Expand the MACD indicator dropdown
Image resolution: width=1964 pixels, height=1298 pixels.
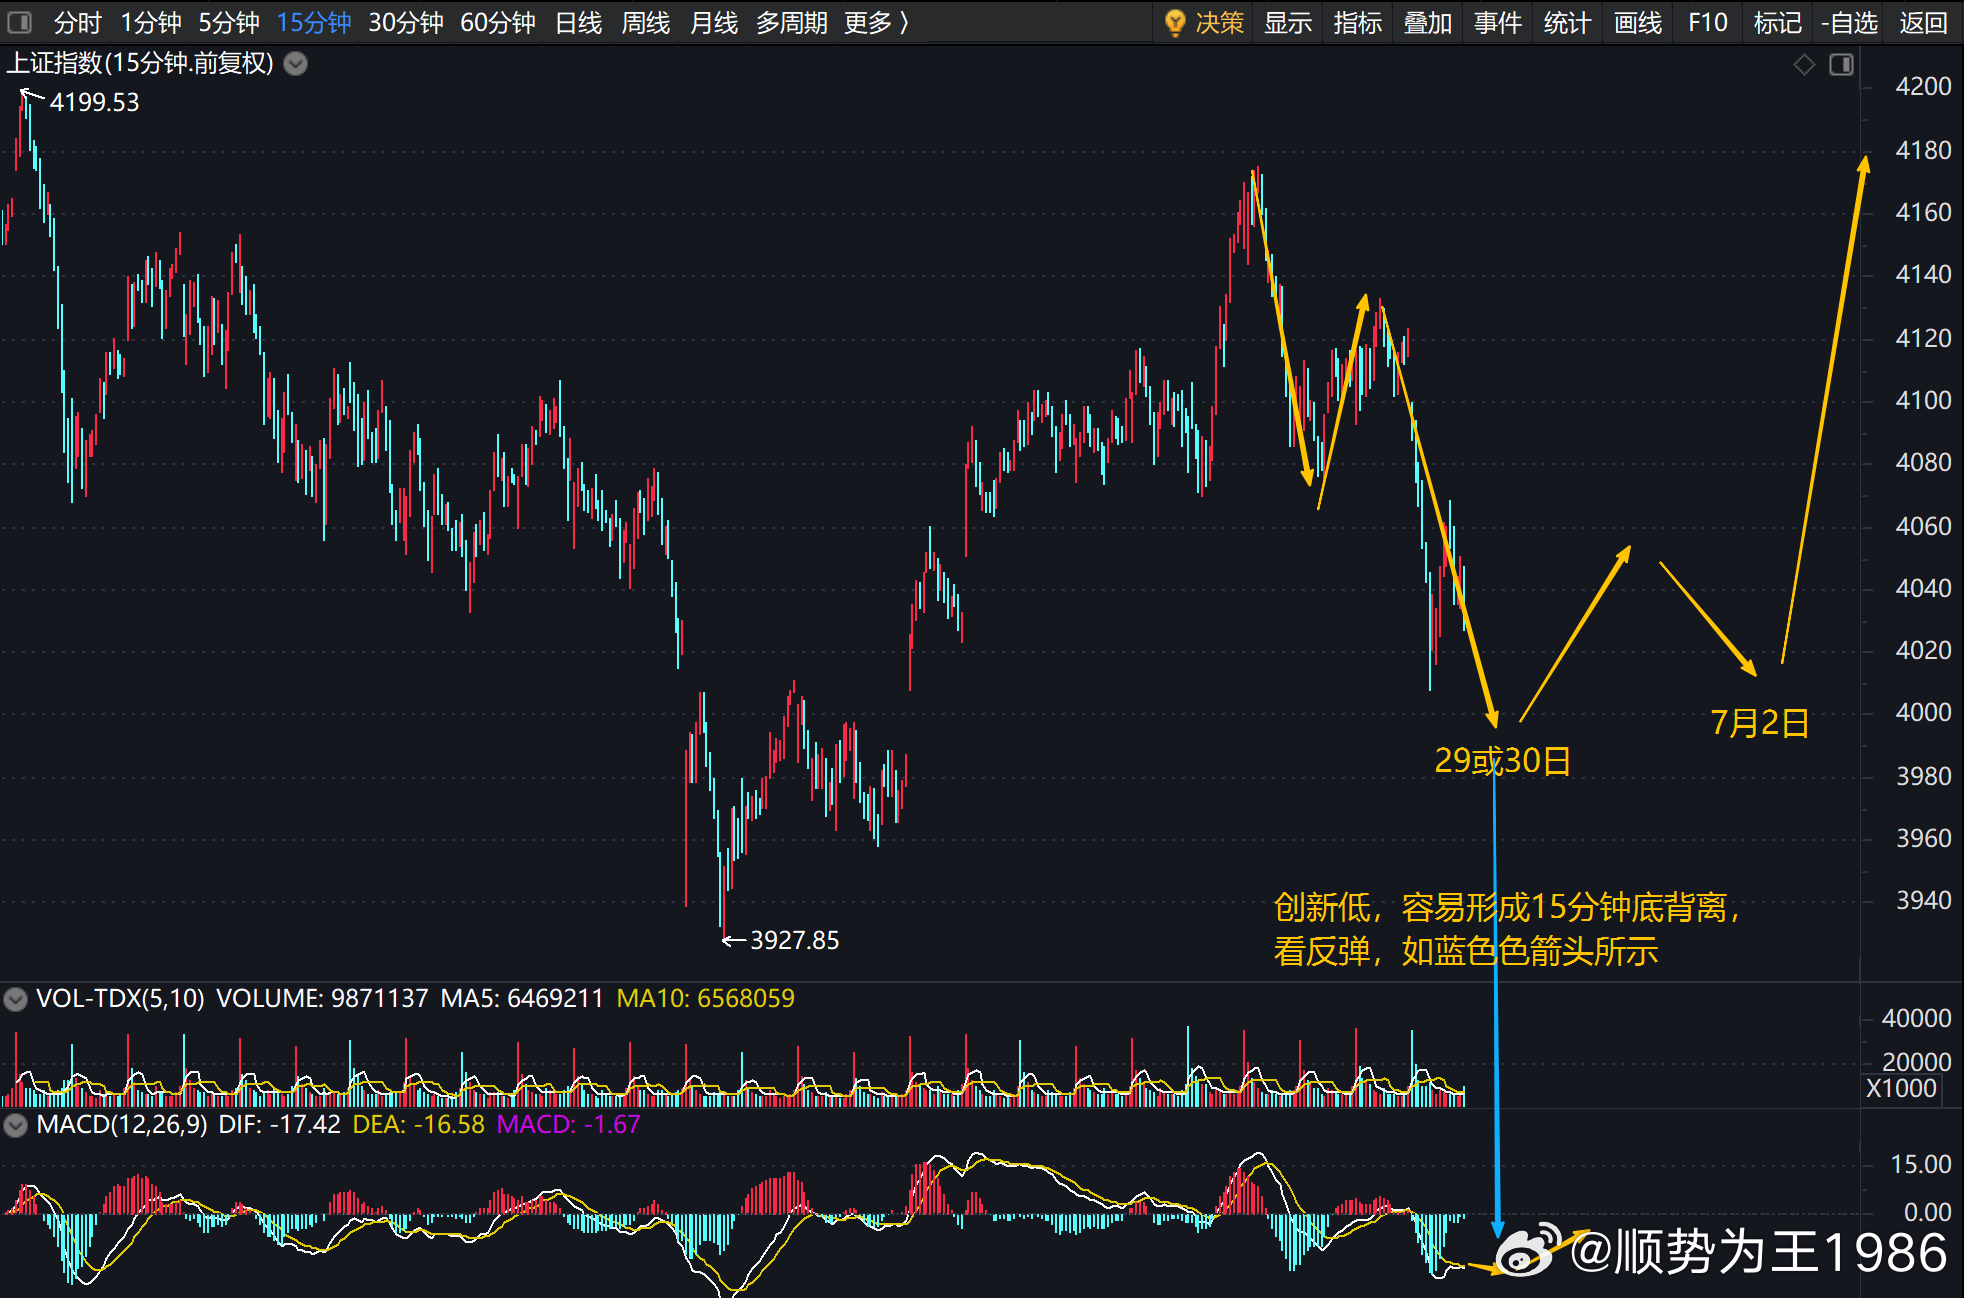coord(15,1125)
